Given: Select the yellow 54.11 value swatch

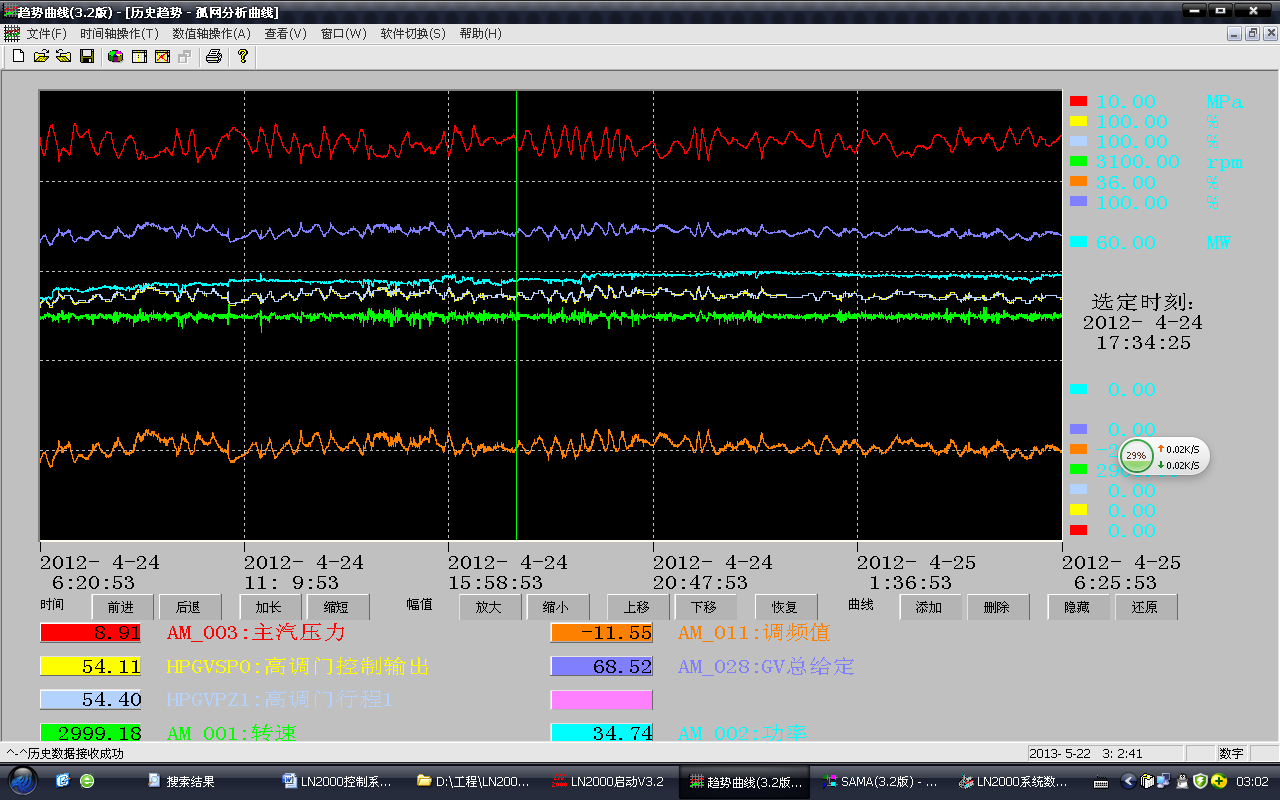Looking at the screenshot, I should 91,666.
